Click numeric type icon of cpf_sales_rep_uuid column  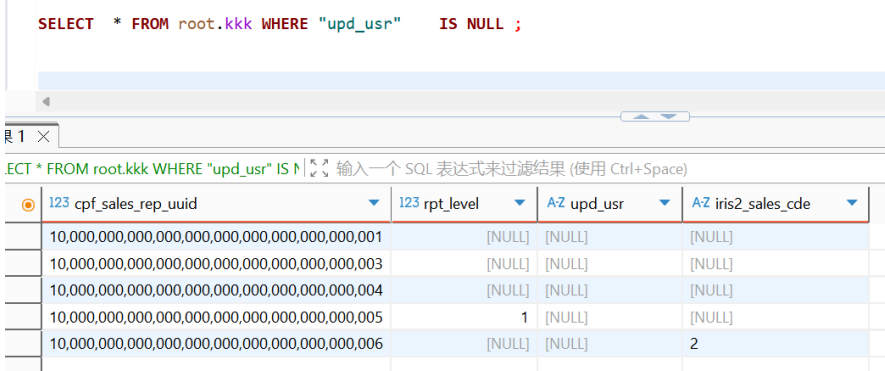59,203
